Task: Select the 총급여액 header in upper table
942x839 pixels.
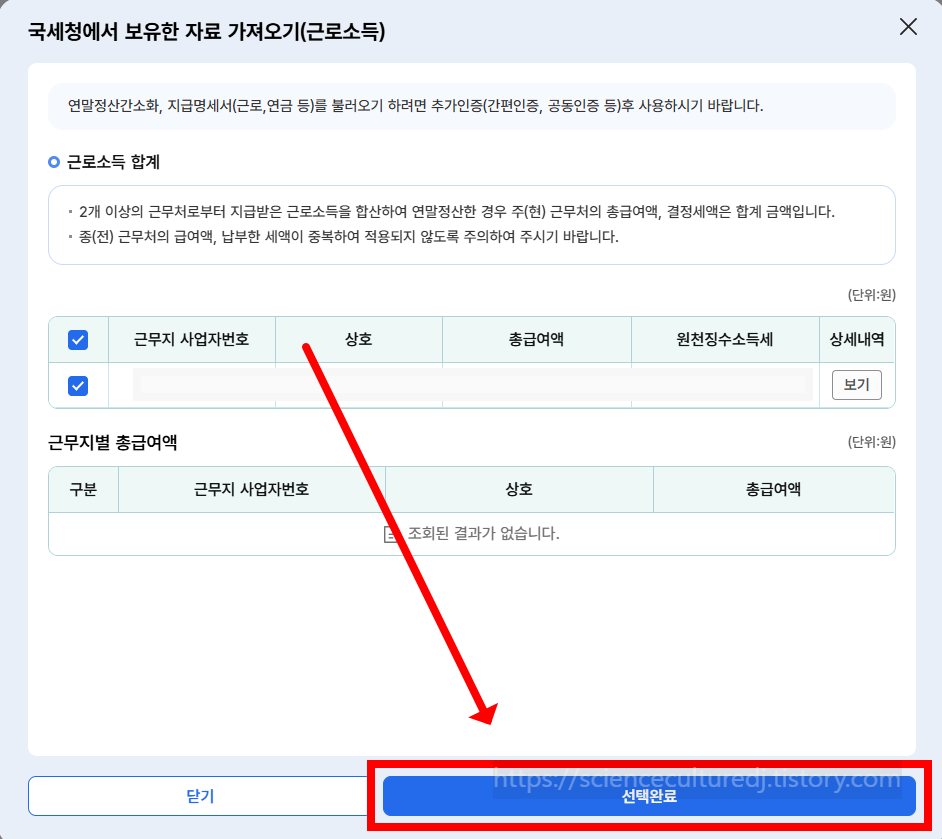Action: [x=536, y=340]
